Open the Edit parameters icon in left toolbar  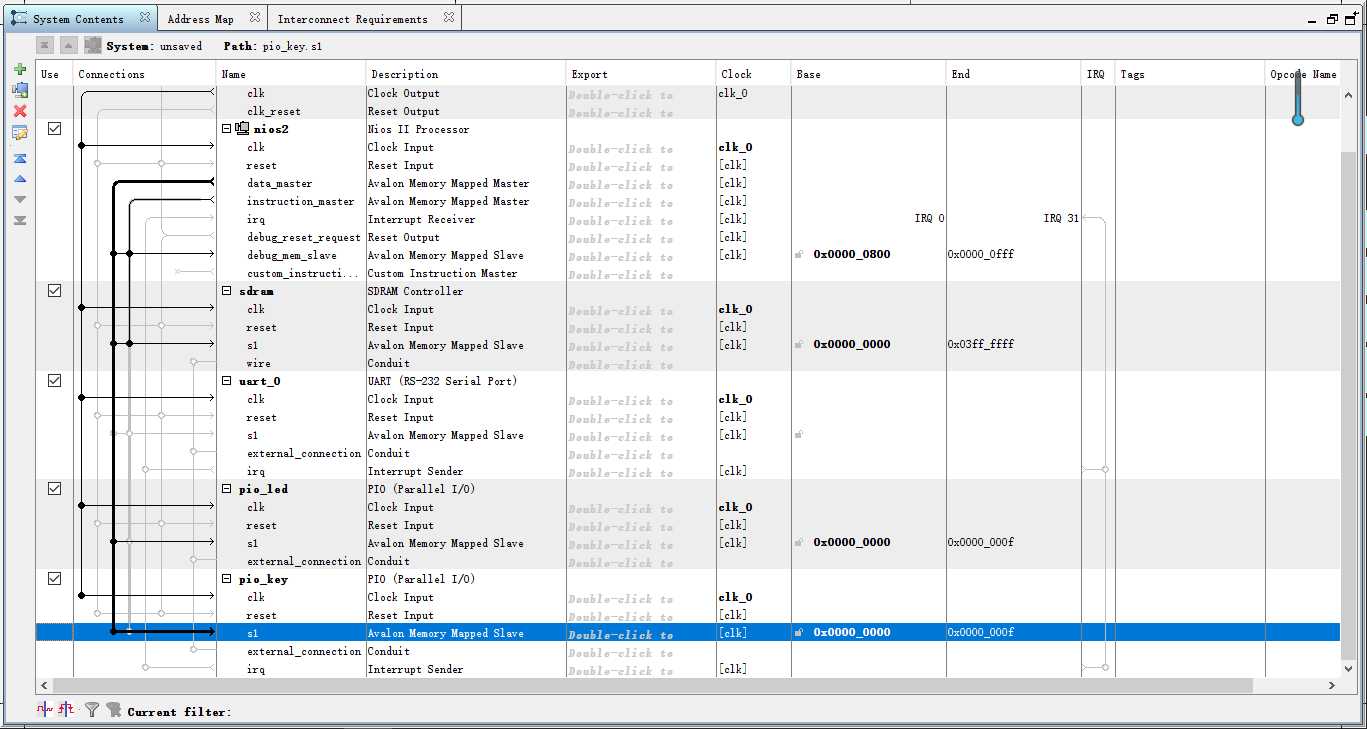pos(19,133)
